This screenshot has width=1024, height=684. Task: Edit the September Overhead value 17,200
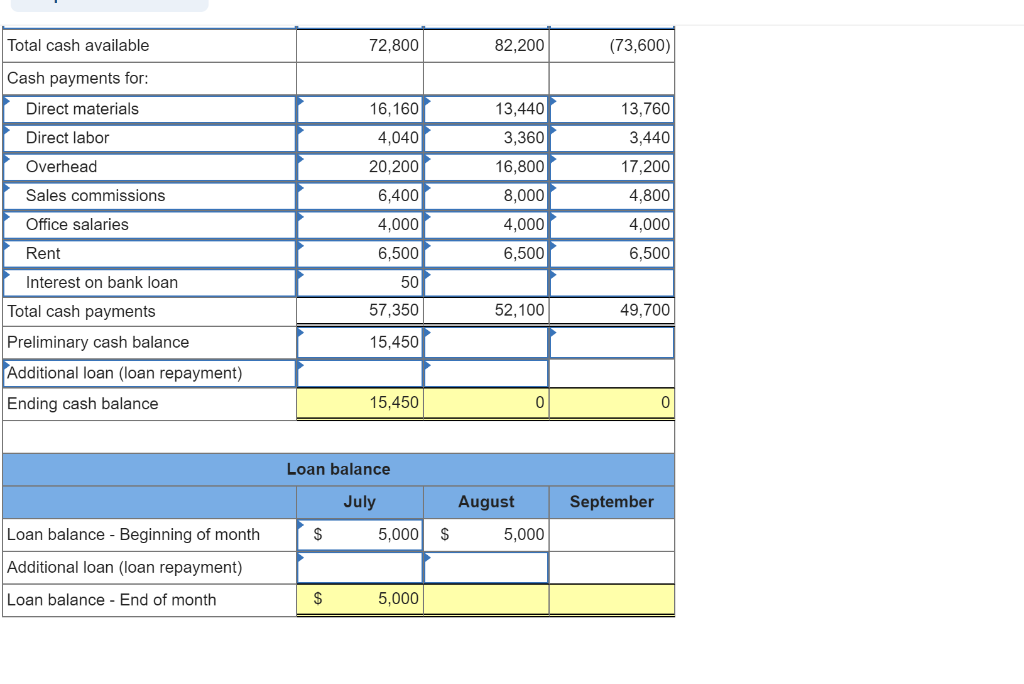pos(612,167)
